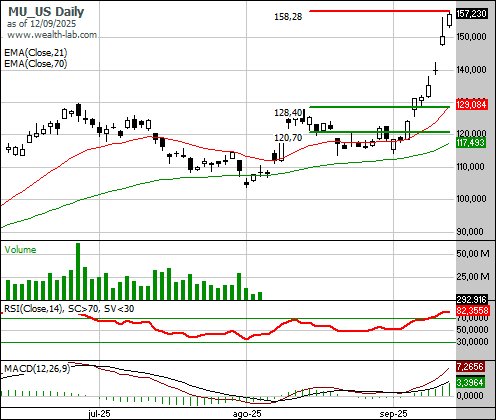
Task: Click the tallest green volume bar
Action: click(x=78, y=271)
